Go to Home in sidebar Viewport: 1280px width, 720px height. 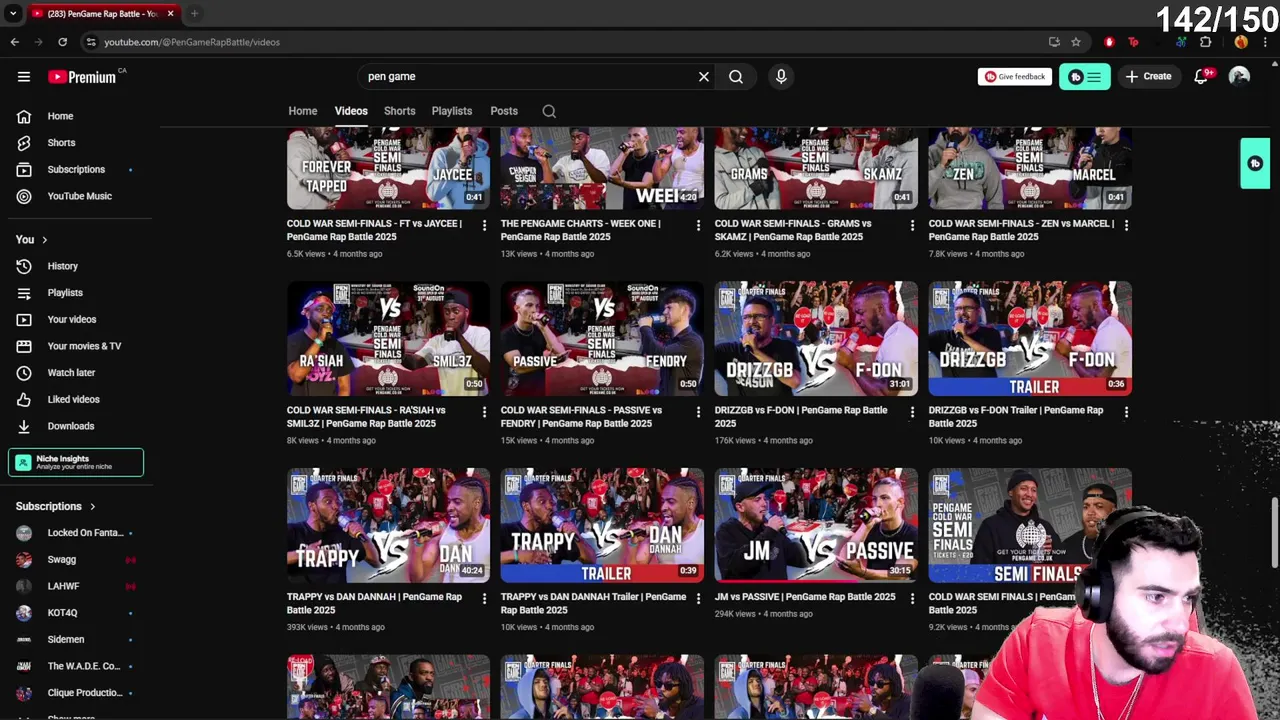click(60, 116)
